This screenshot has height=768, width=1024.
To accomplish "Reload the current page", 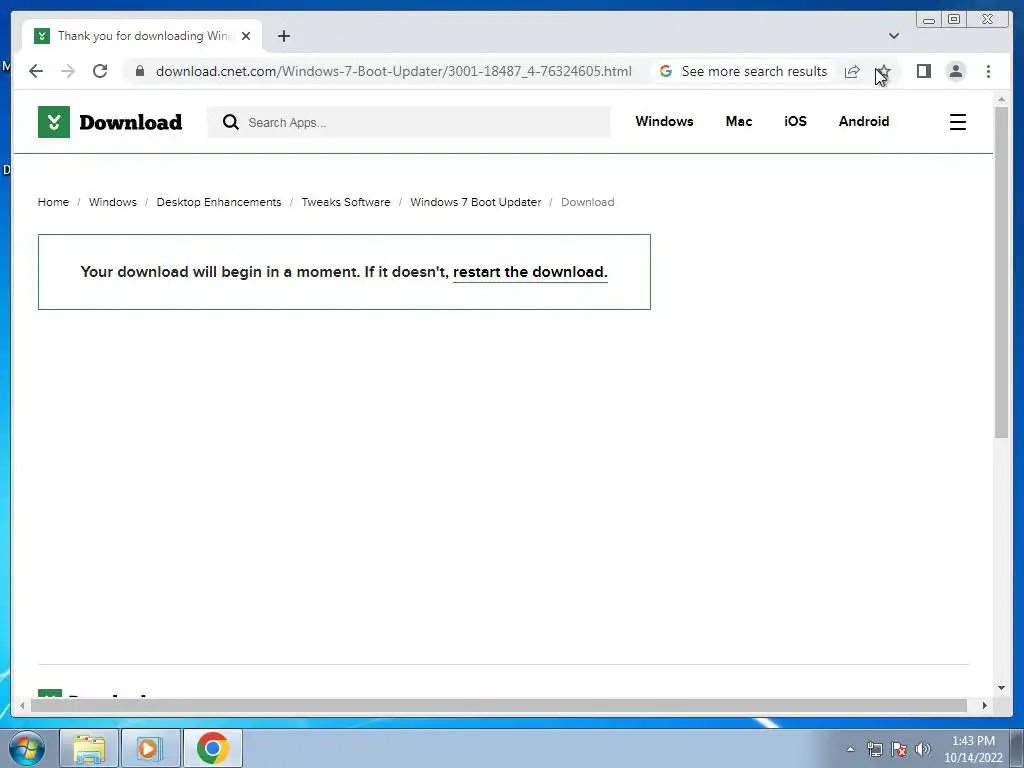I will pyautogui.click(x=100, y=71).
